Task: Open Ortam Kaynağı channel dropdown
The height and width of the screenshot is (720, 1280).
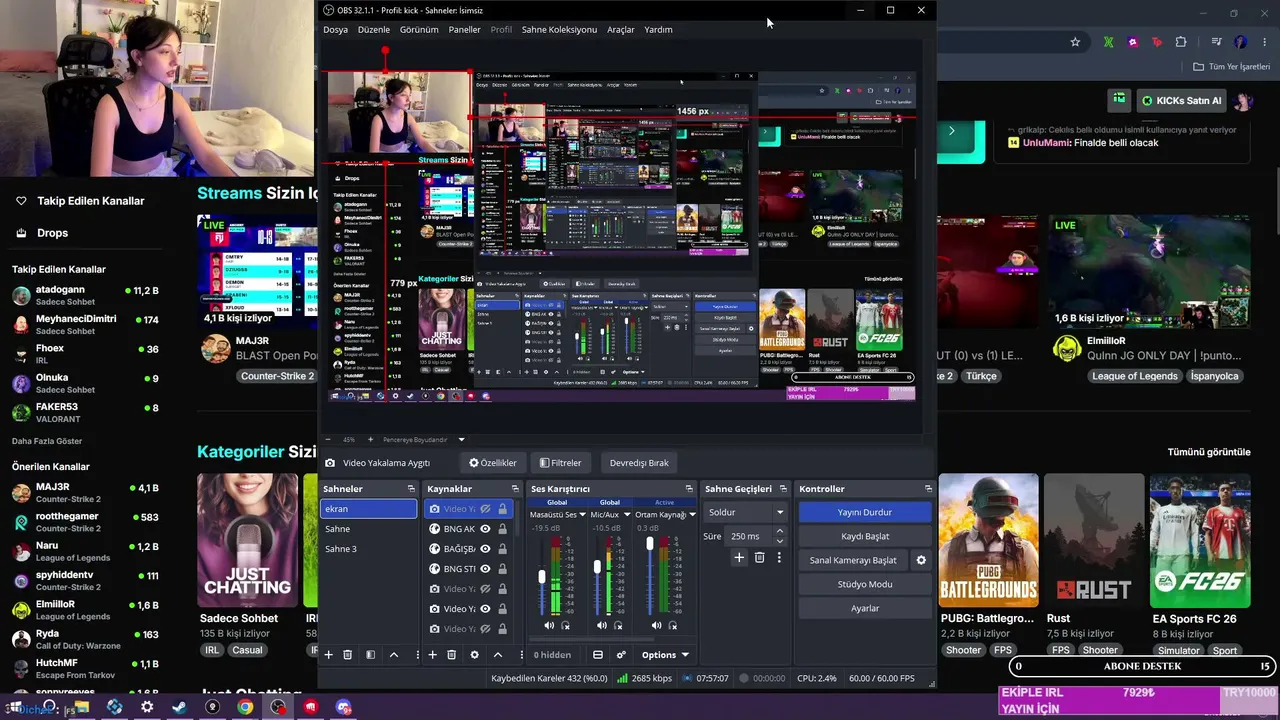Action: (692, 515)
